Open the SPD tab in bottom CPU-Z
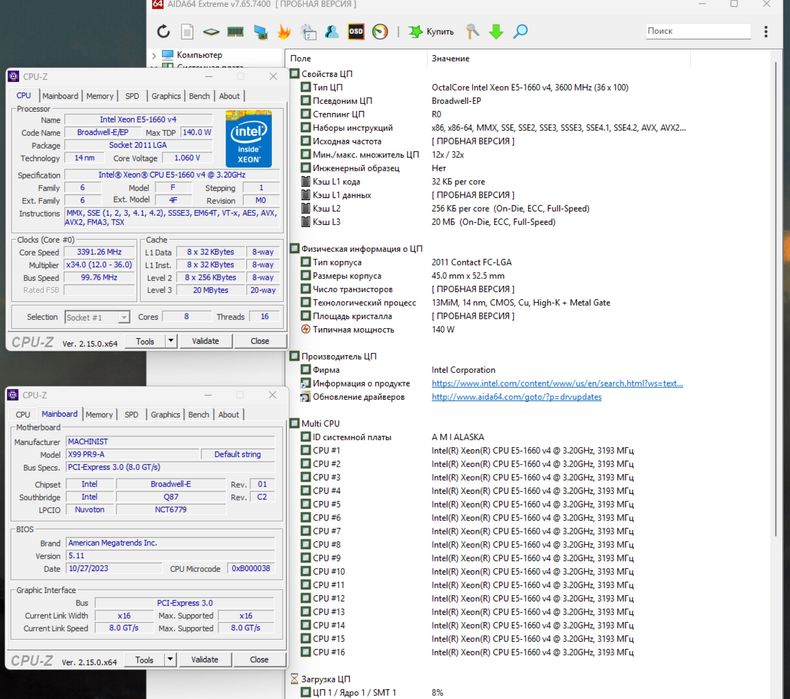The width and height of the screenshot is (790, 699). point(131,414)
